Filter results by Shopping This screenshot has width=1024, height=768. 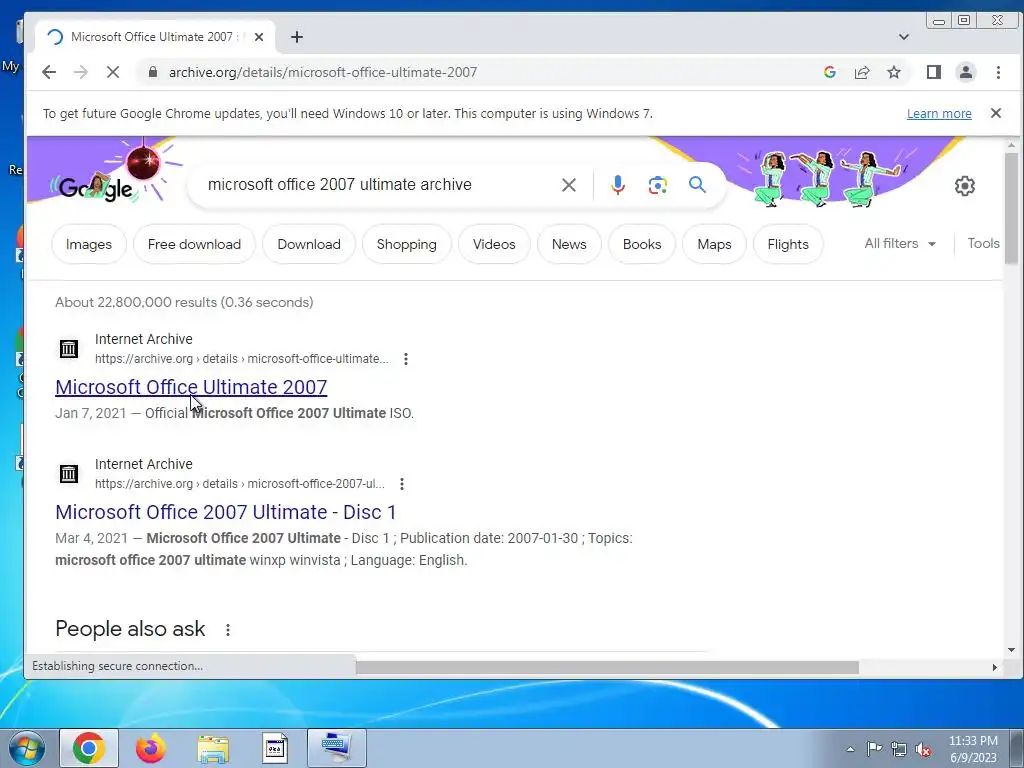(x=406, y=244)
